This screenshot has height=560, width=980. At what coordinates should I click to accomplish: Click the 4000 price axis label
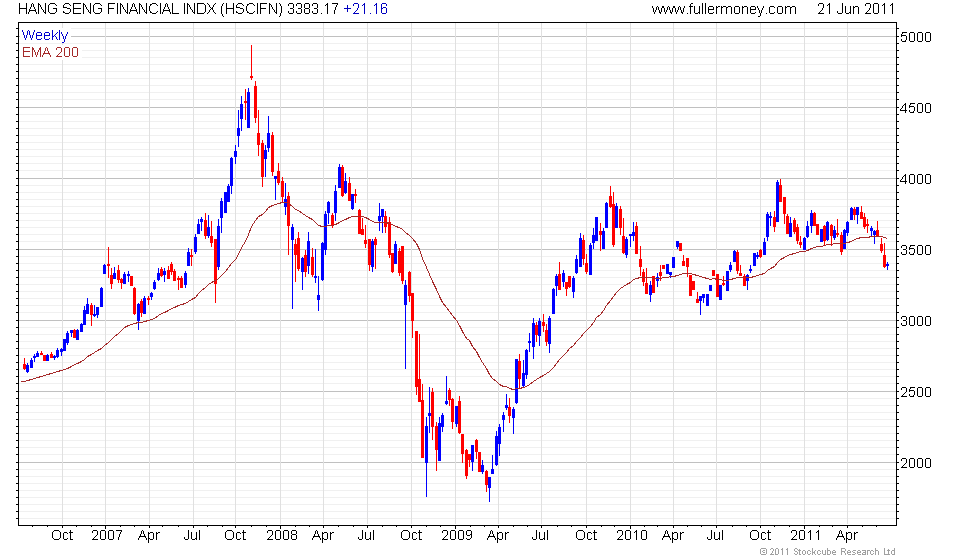click(x=915, y=179)
